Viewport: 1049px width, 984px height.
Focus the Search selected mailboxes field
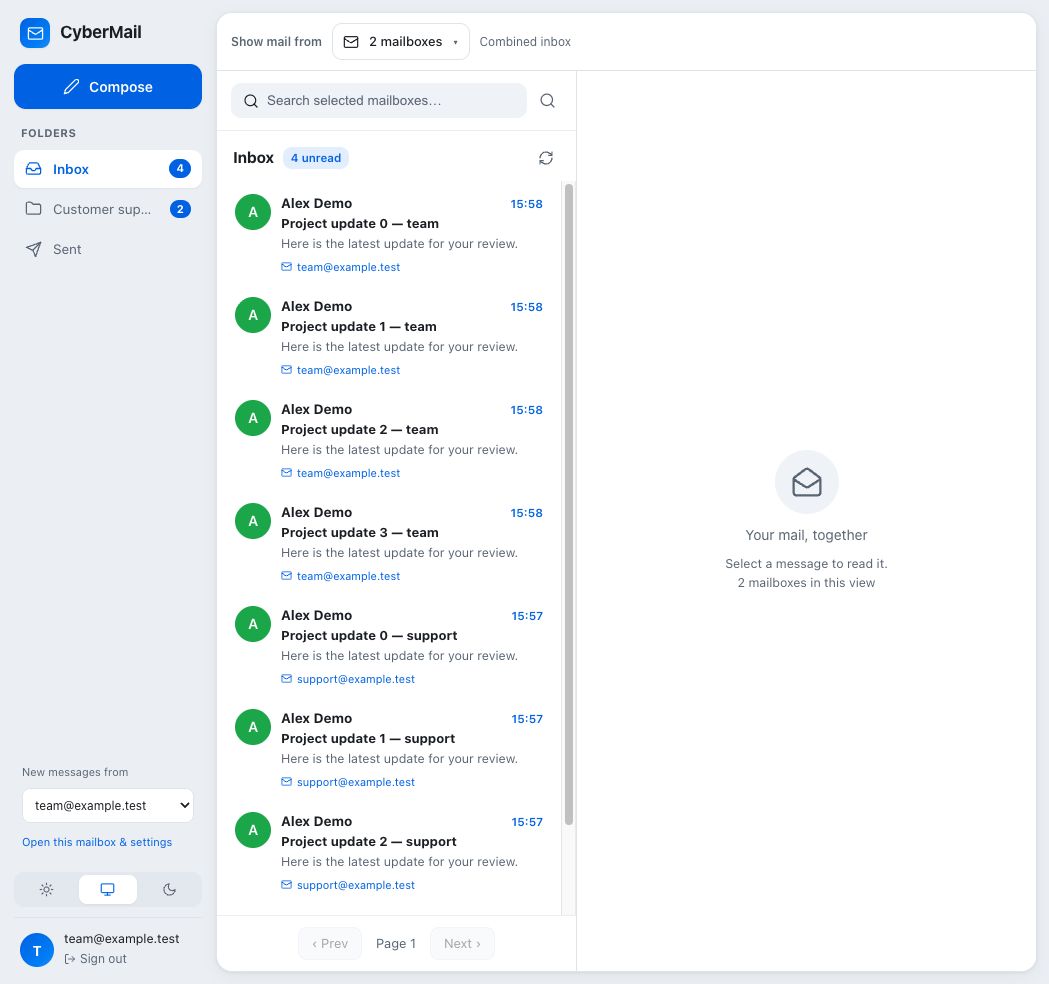(x=379, y=101)
